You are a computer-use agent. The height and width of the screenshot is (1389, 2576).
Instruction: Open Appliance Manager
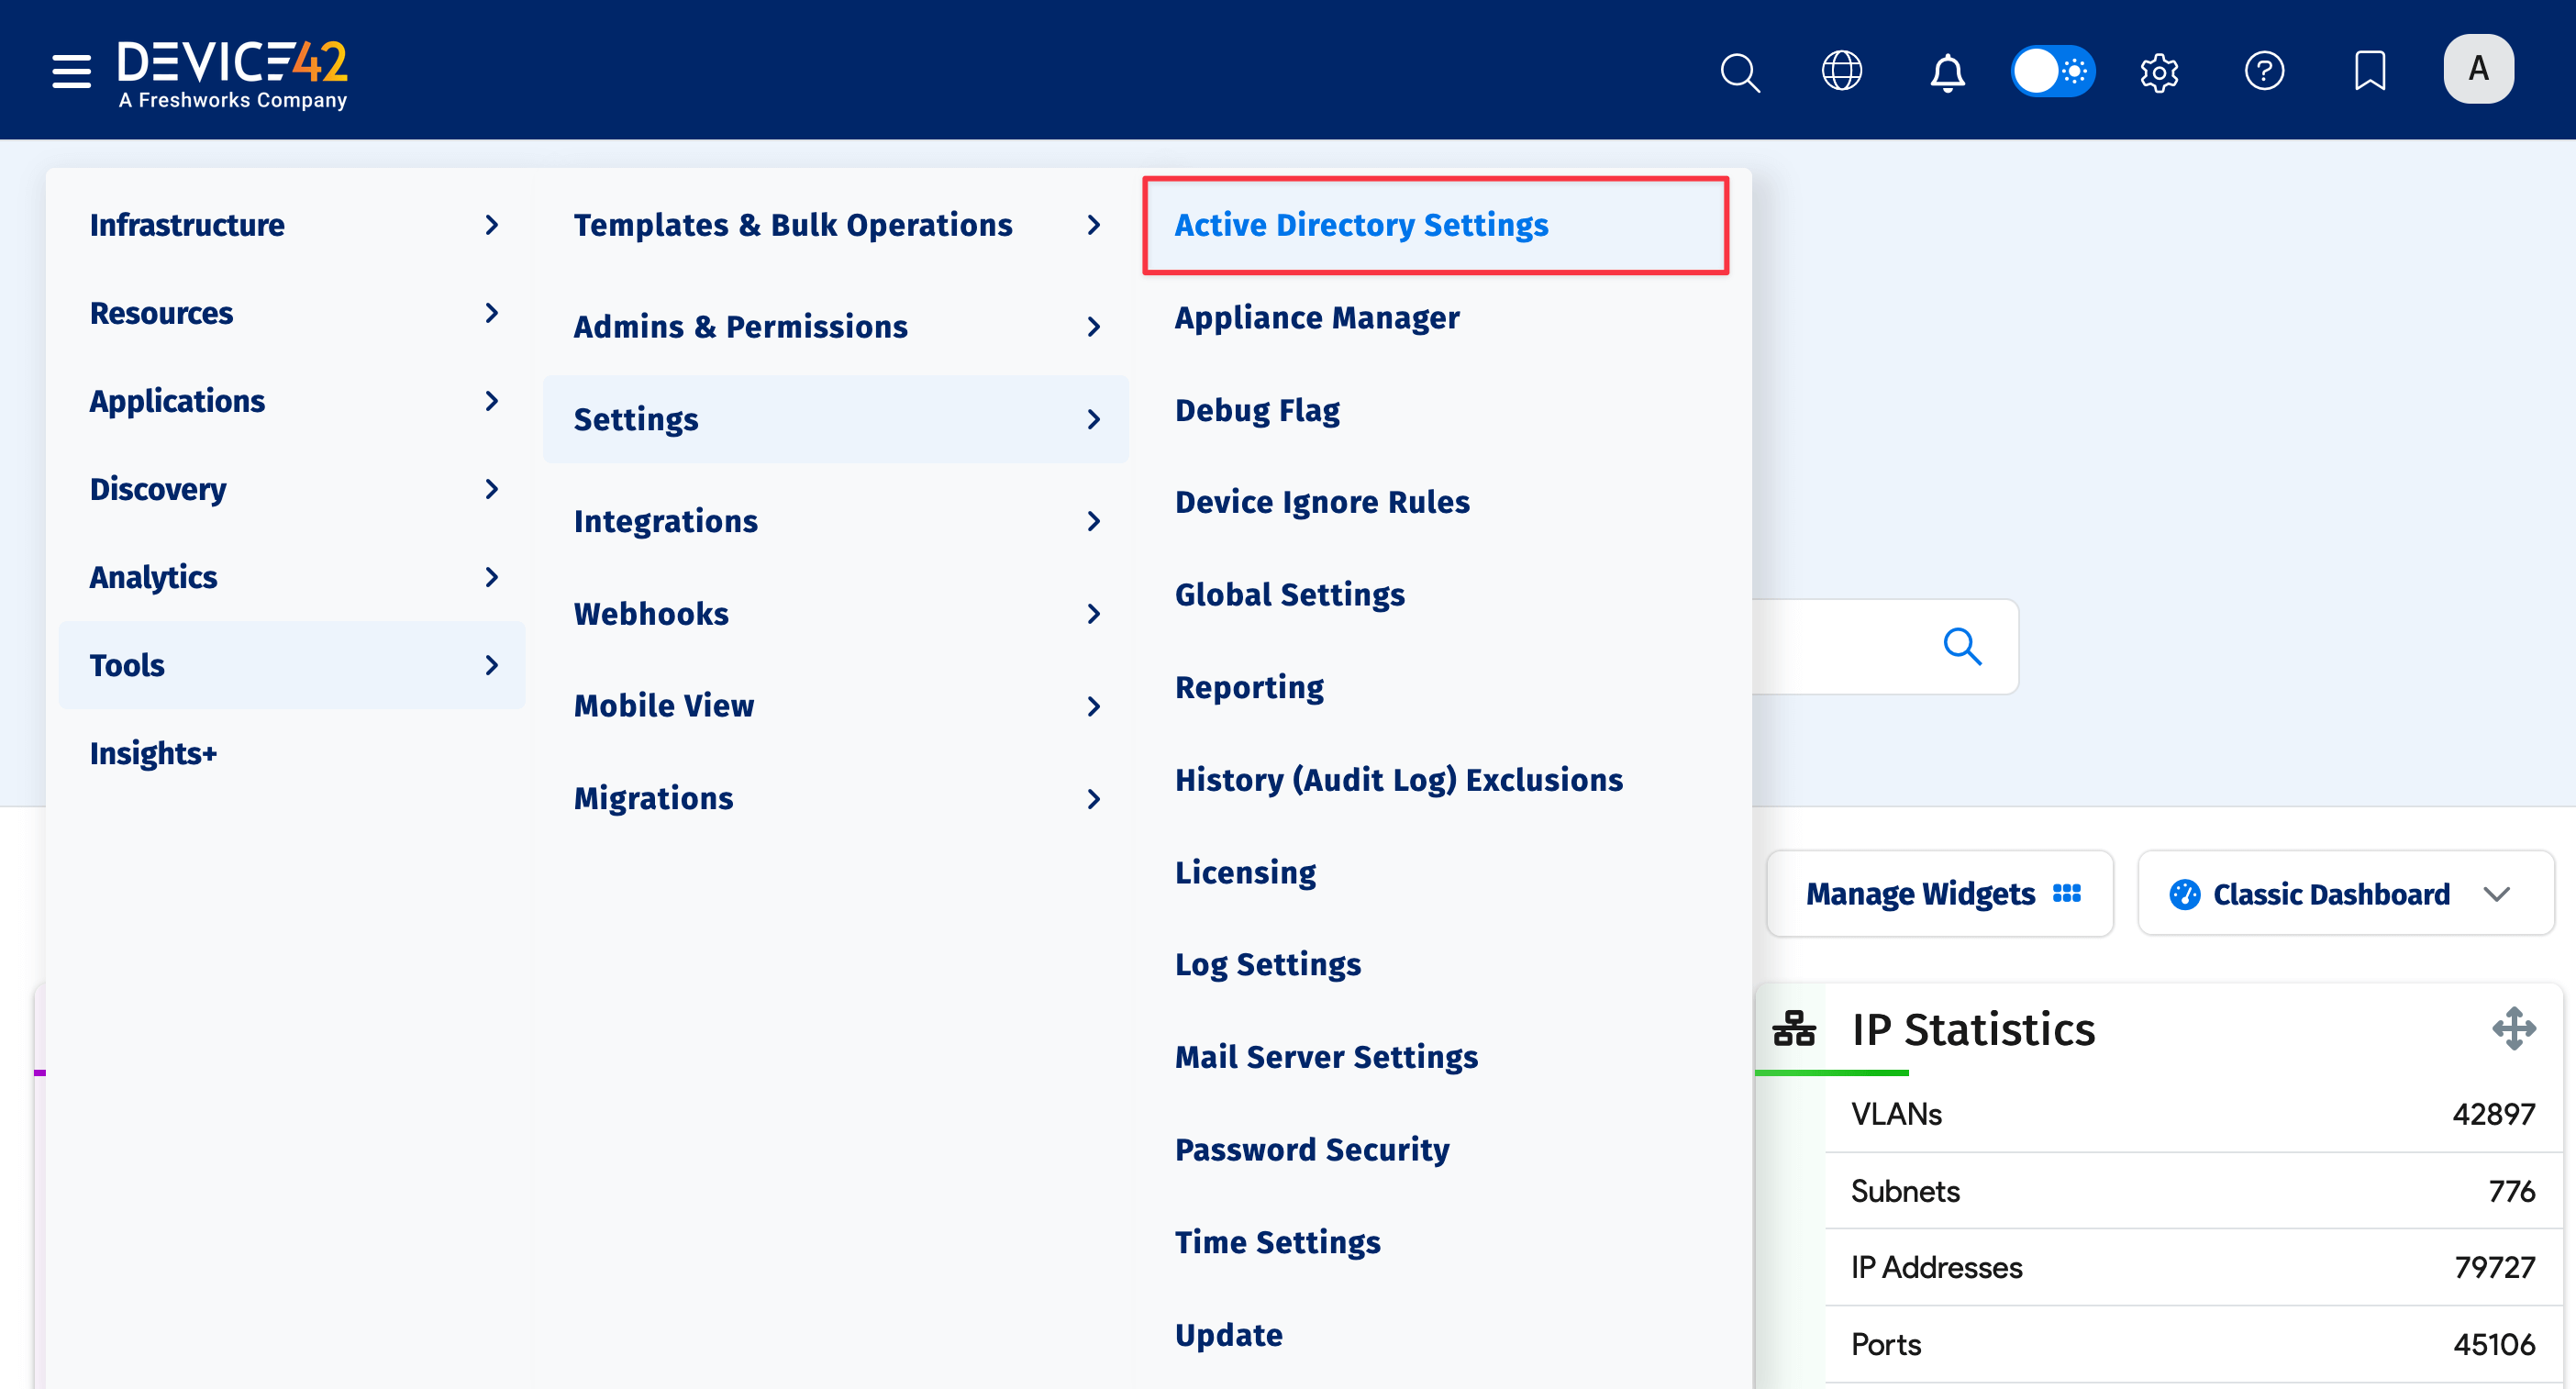point(1318,317)
